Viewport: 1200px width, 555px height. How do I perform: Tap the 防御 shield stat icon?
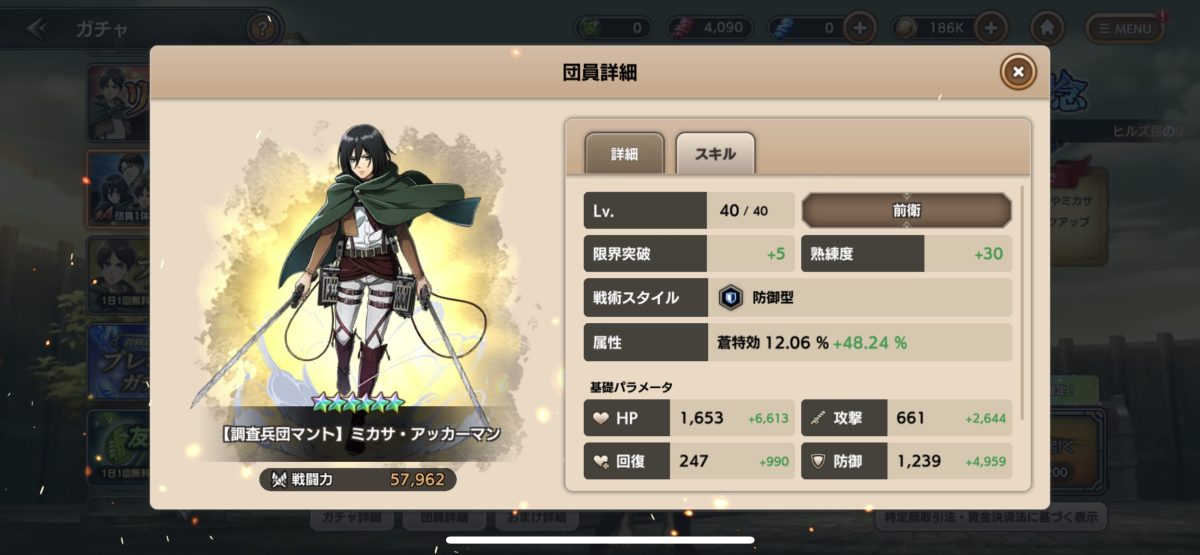click(819, 461)
